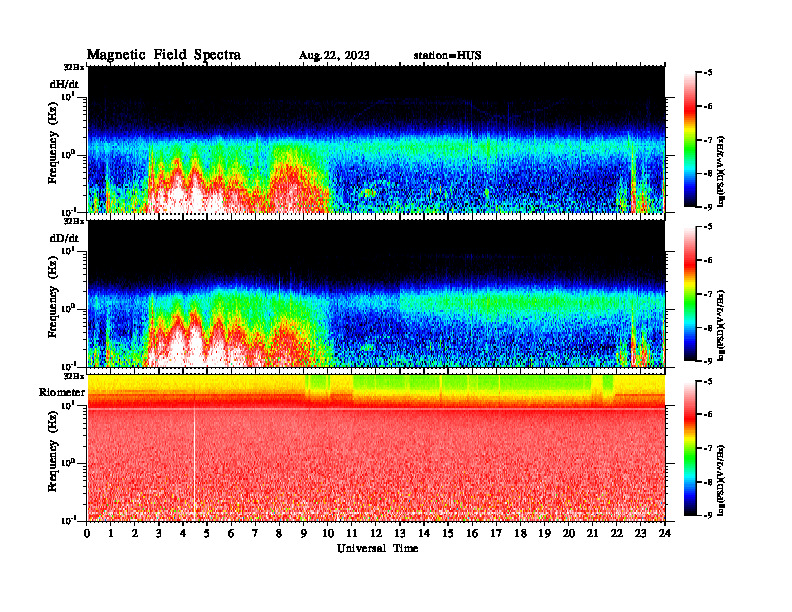Select the date text "Aug.22, 2023"
Viewport: 792px width, 612px height.
click(x=334, y=56)
